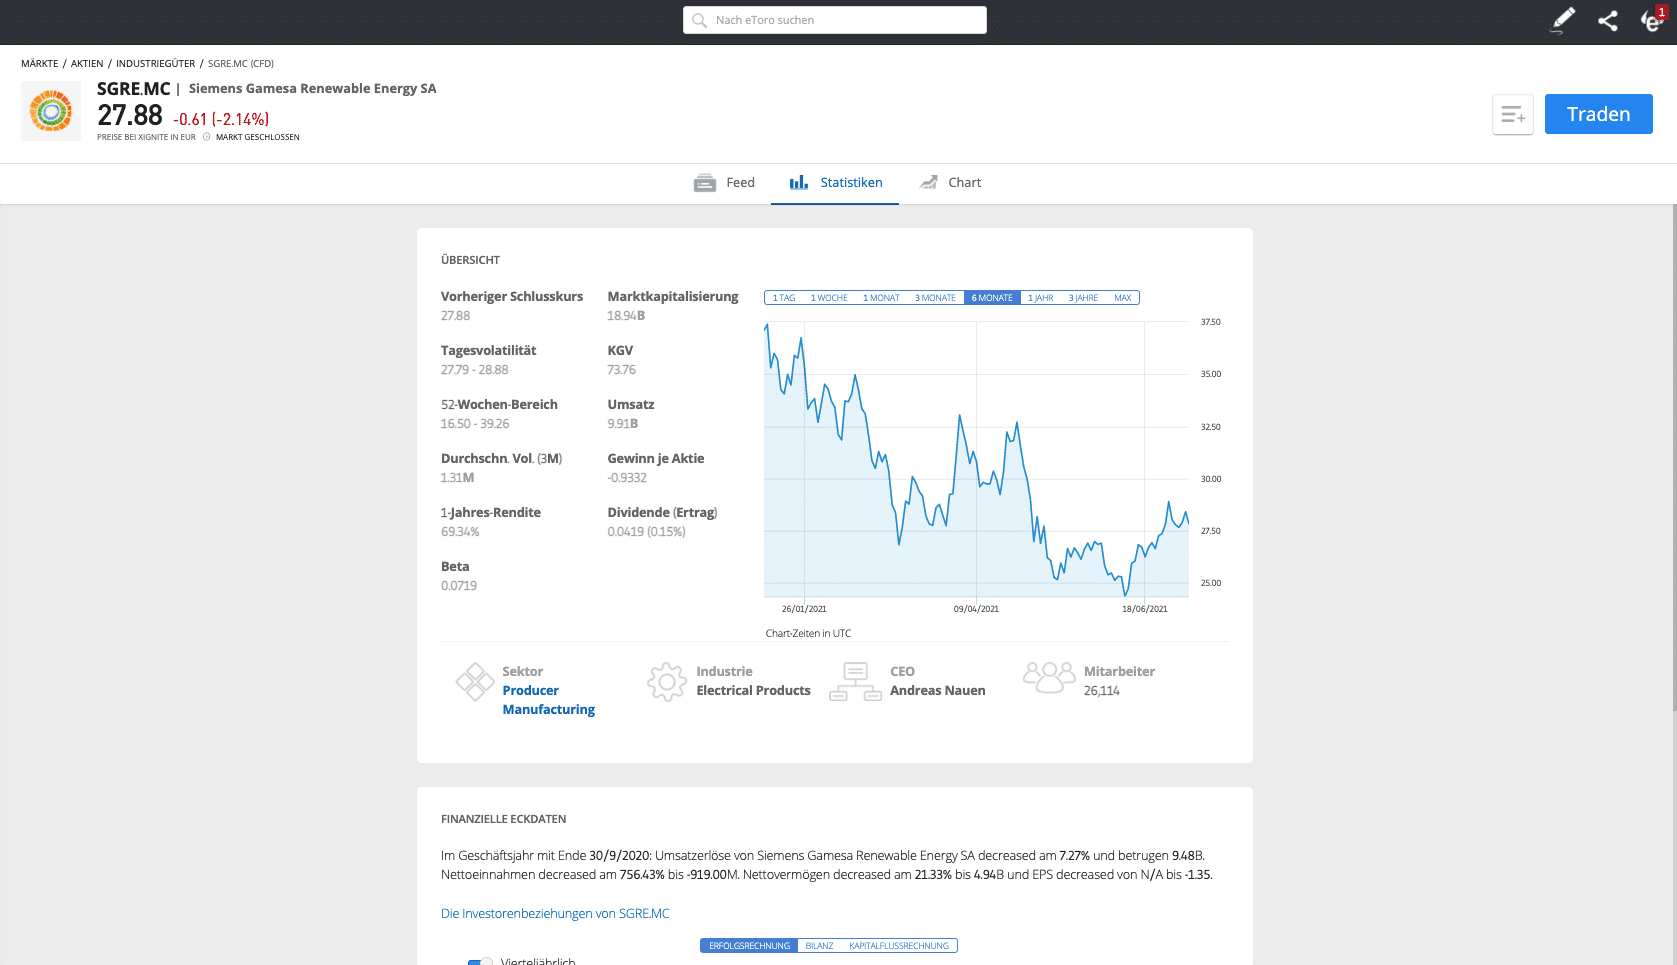Image resolution: width=1677 pixels, height=965 pixels.
Task: Click the clock icon near Markt Geschlossen
Action: coord(207,137)
